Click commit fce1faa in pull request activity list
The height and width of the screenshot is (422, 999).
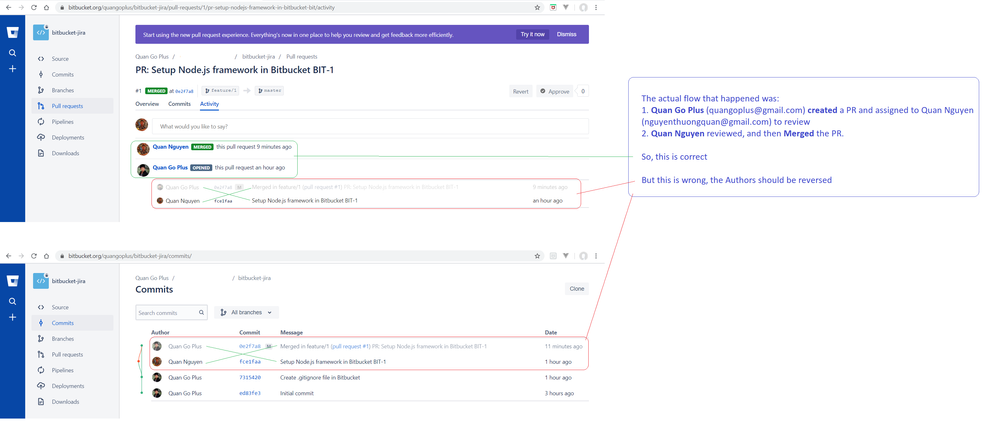pos(223,201)
